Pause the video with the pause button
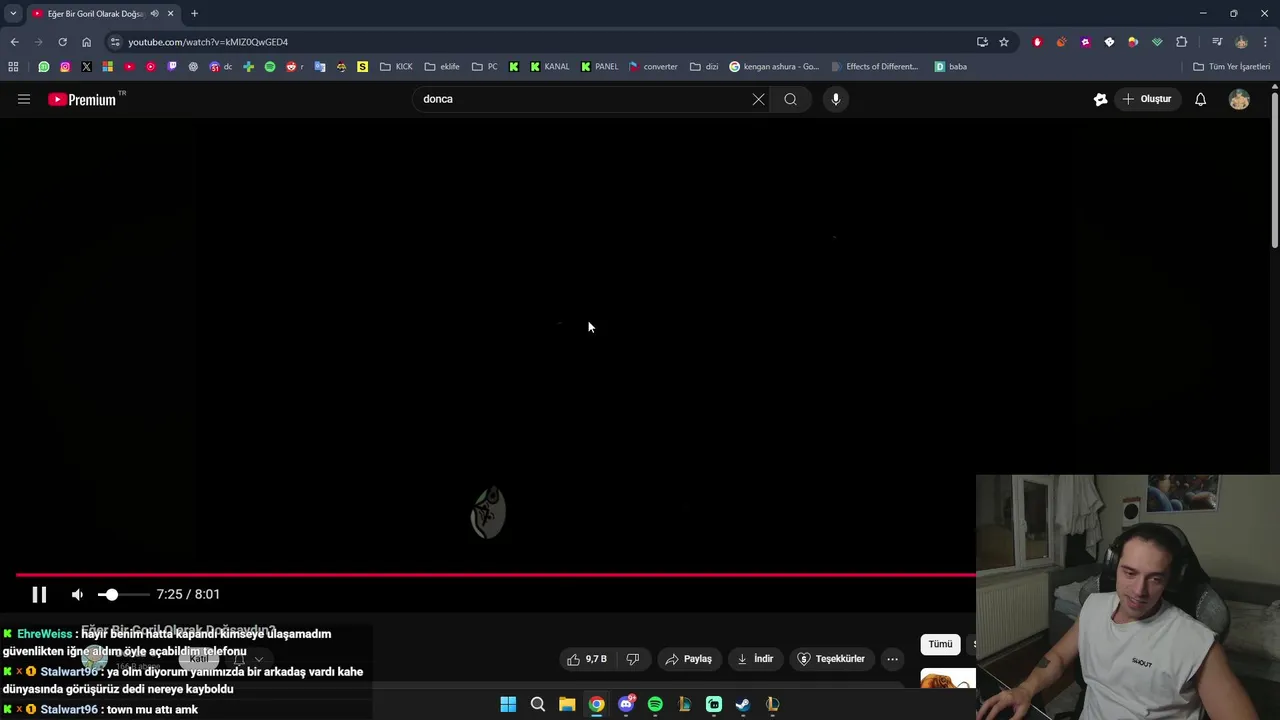Screen dimensions: 1280x720 point(39,595)
